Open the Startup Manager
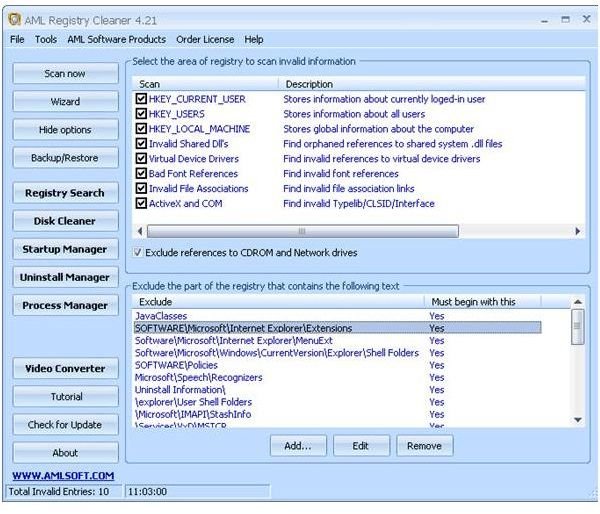Screen dimensions: 600x514 pyautogui.click(x=65, y=249)
